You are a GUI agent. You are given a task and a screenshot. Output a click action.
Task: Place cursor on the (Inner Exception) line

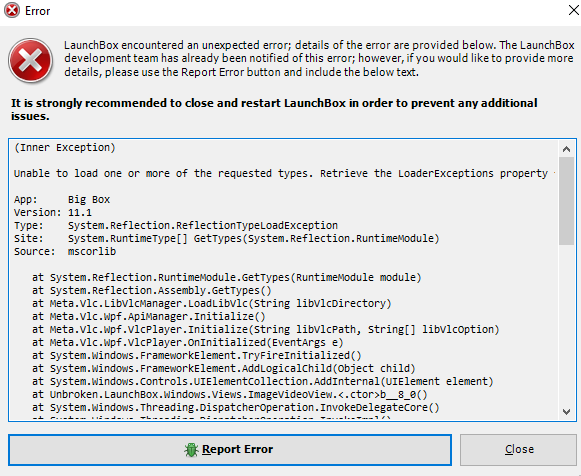click(x=65, y=147)
